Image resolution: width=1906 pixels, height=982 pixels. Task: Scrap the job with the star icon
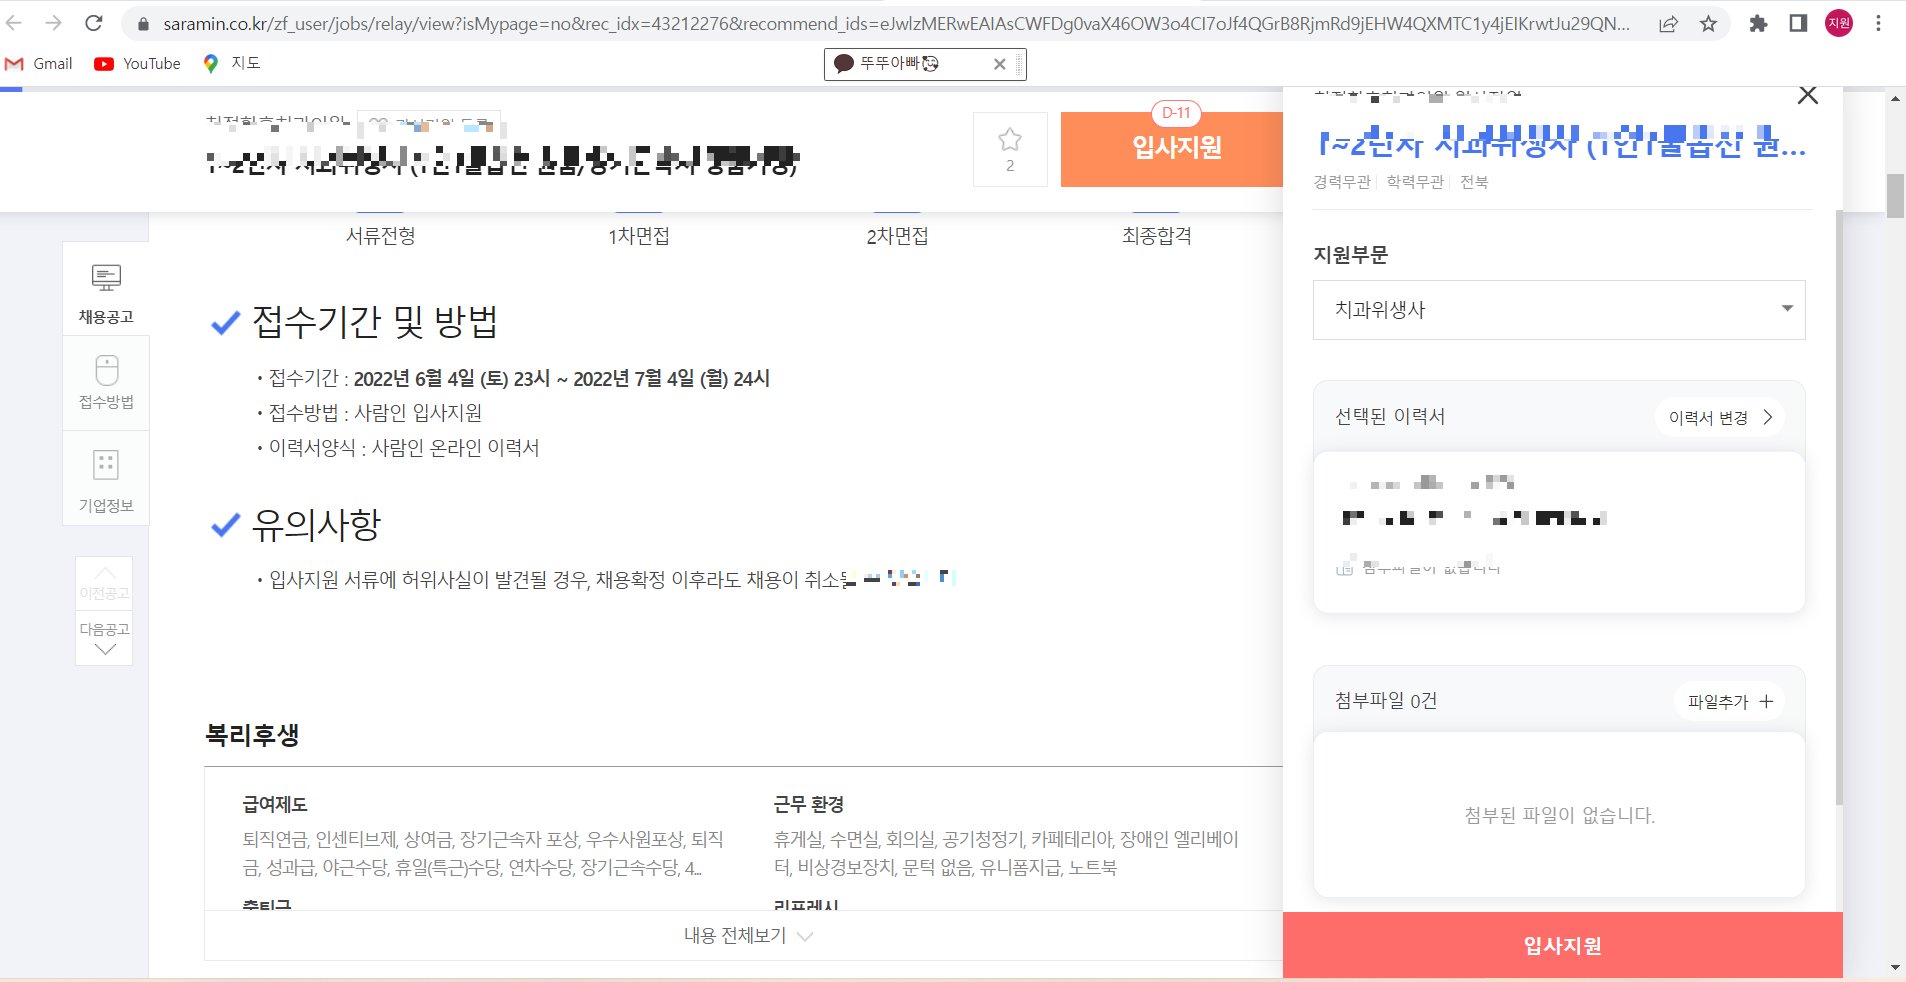[1010, 149]
